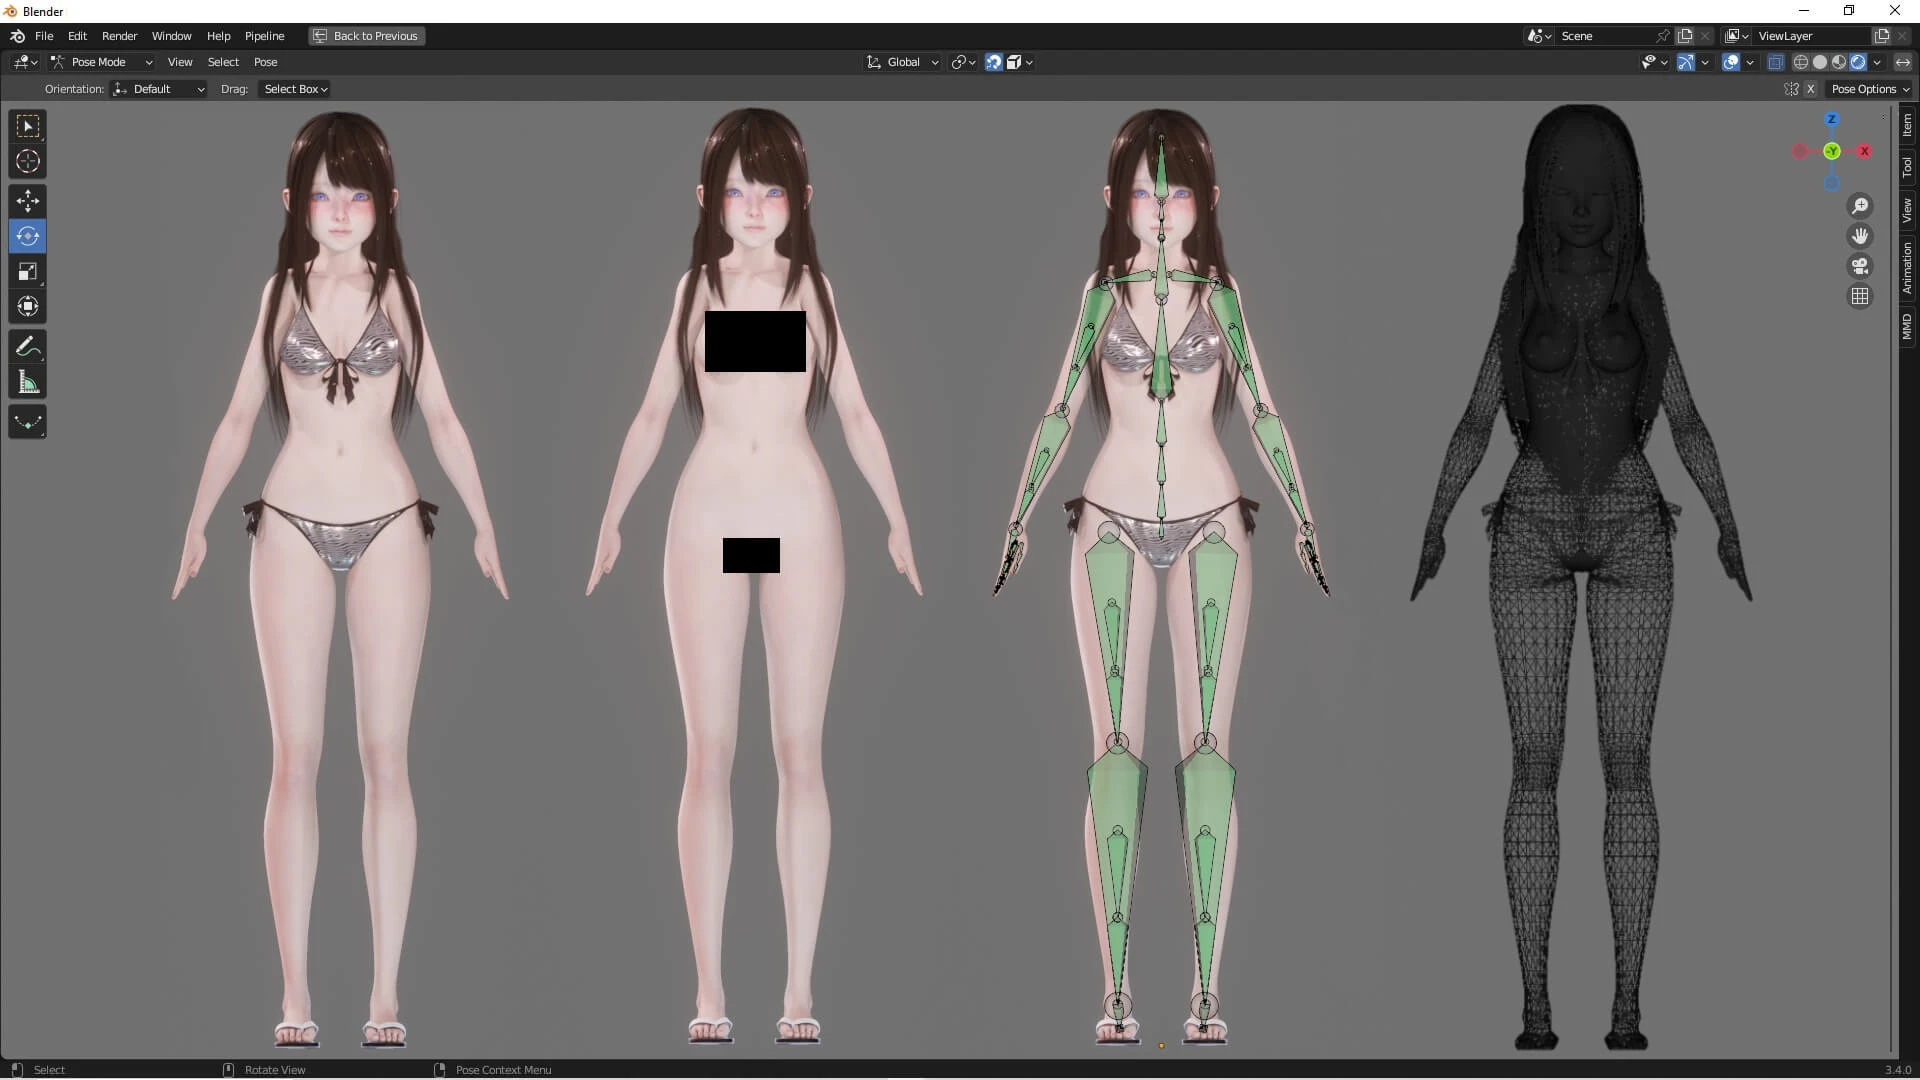Open the Render menu
Image resolution: width=1920 pixels, height=1080 pixels.
tap(119, 36)
